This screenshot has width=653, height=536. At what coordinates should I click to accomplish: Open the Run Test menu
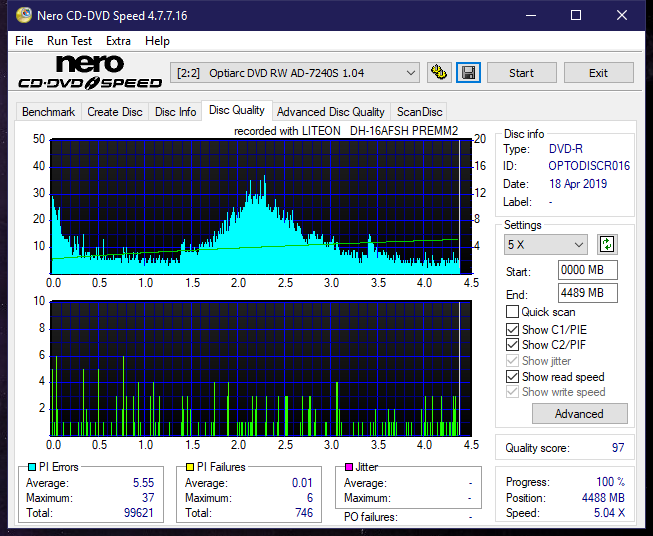pyautogui.click(x=69, y=41)
